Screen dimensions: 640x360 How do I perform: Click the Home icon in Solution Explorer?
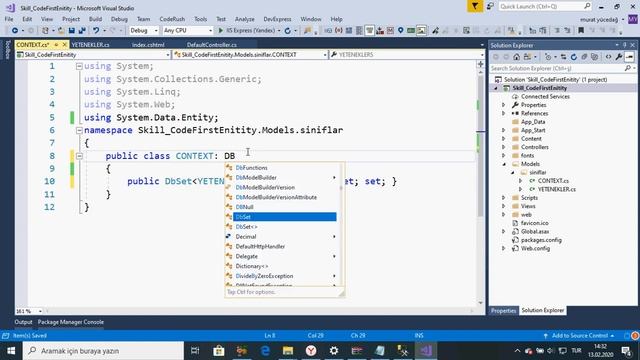(516, 57)
